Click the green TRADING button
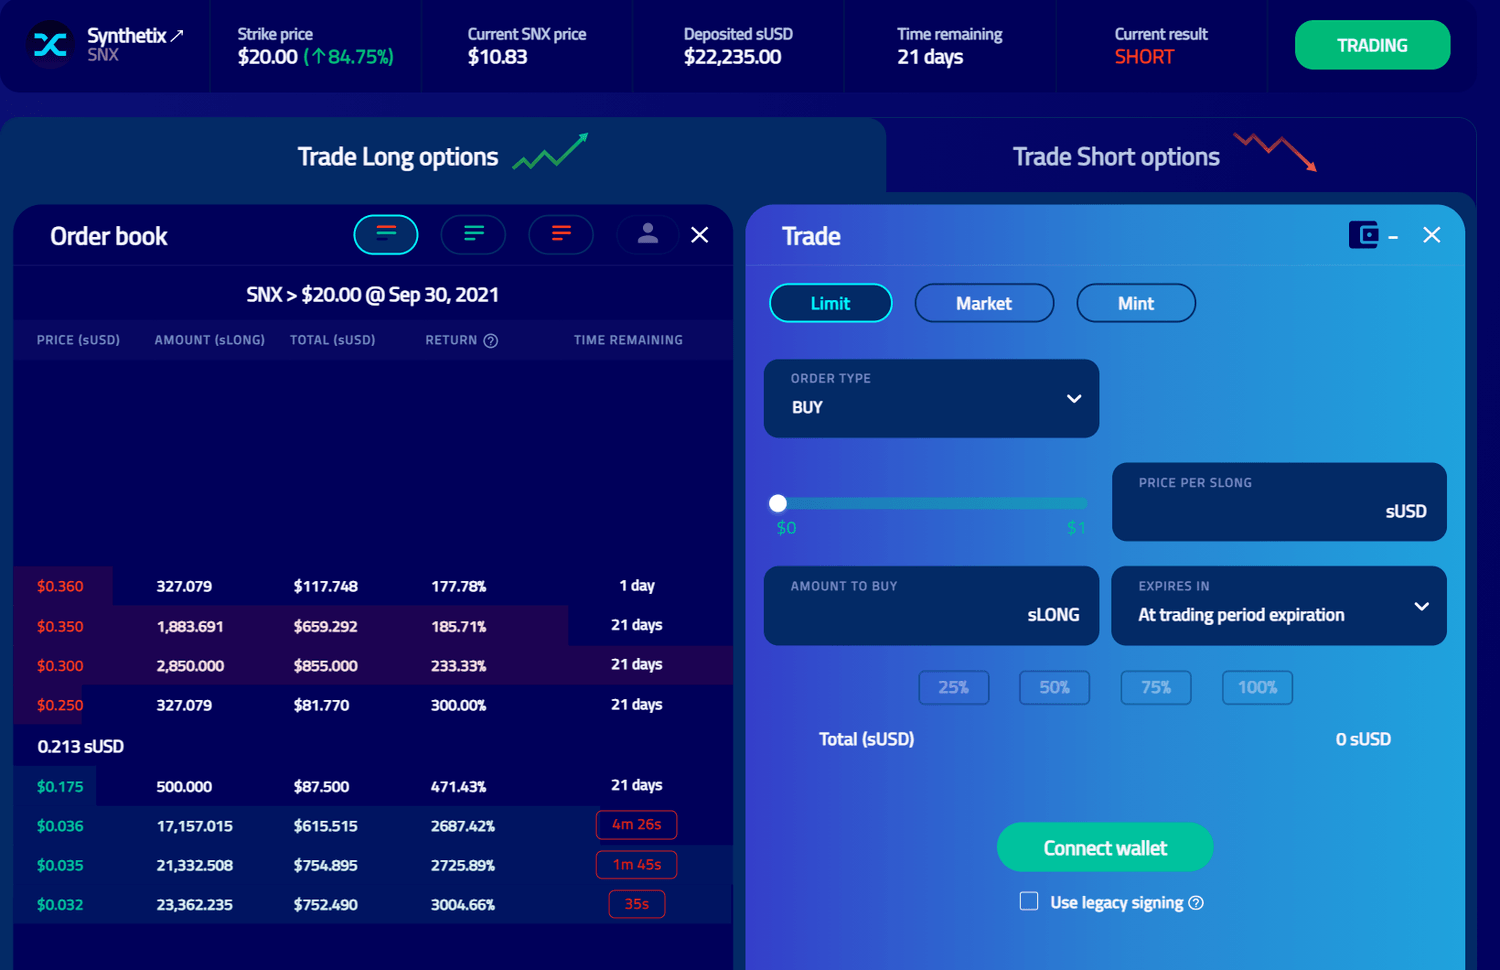This screenshot has height=970, width=1500. pyautogui.click(x=1372, y=45)
